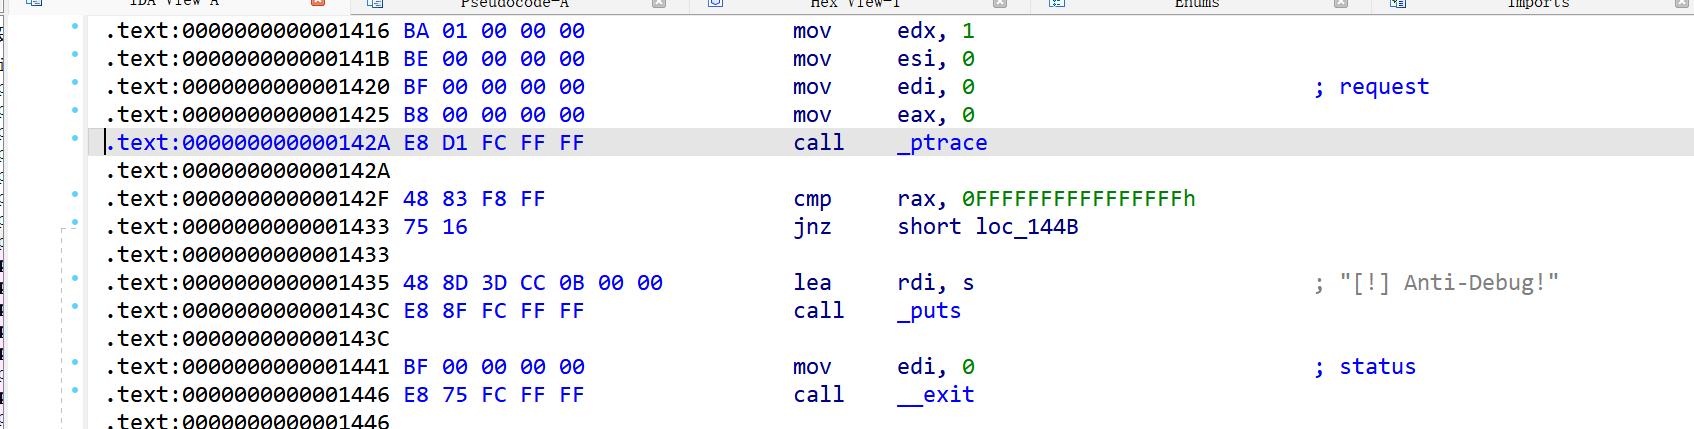Click the Pseudocode-A tab icon
The image size is (1694, 429).
pyautogui.click(x=375, y=3)
